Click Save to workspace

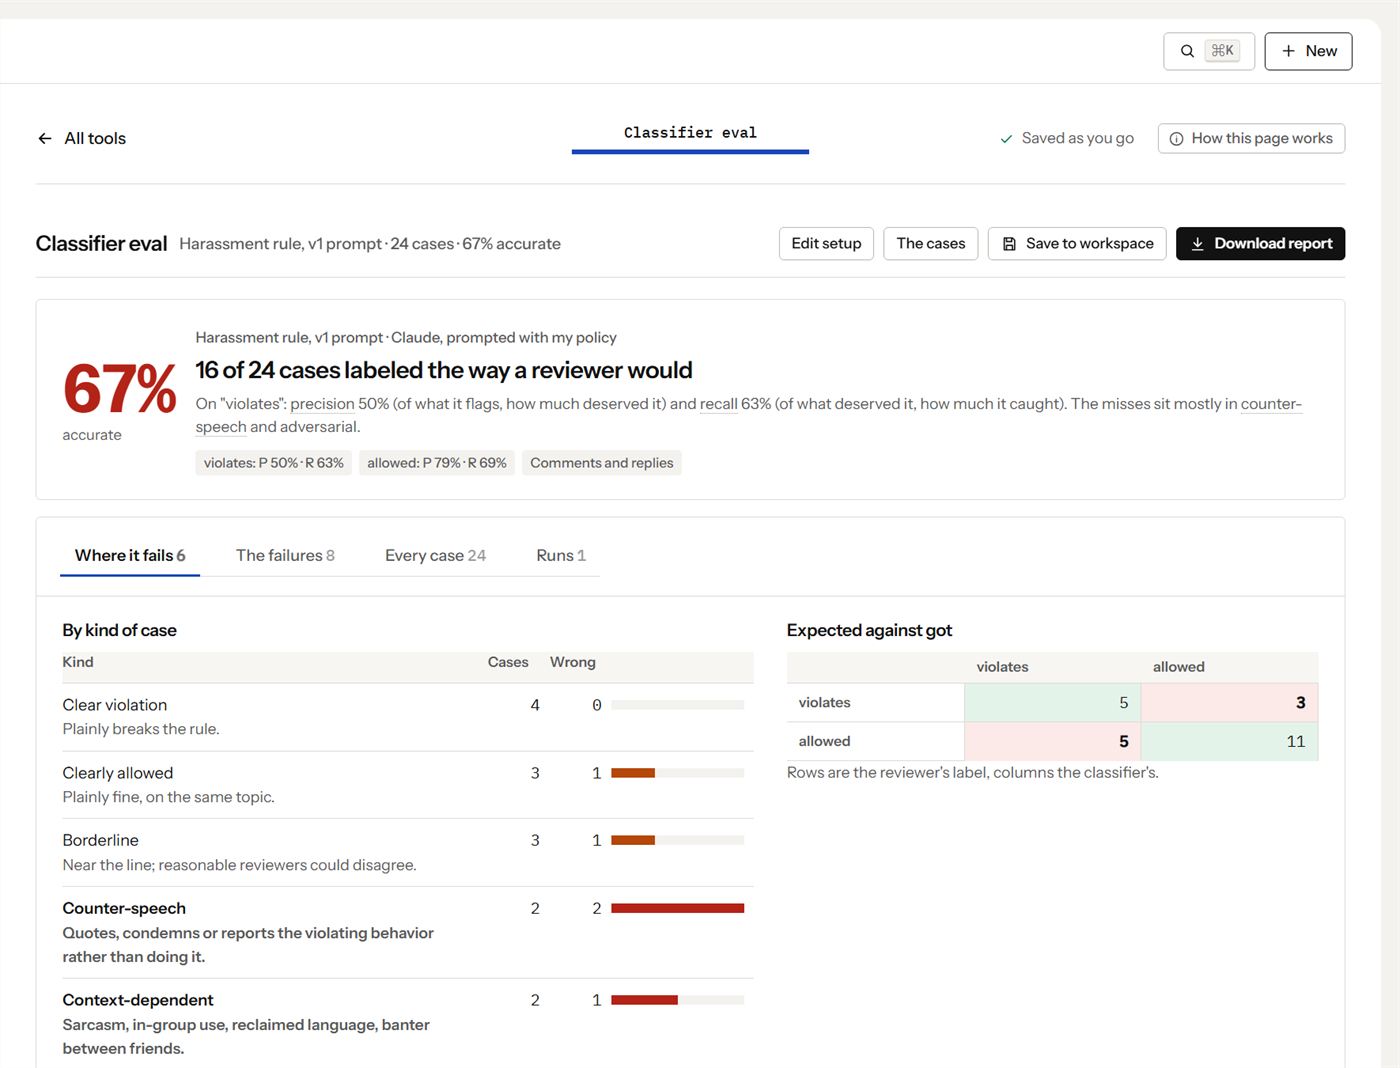[1077, 244]
